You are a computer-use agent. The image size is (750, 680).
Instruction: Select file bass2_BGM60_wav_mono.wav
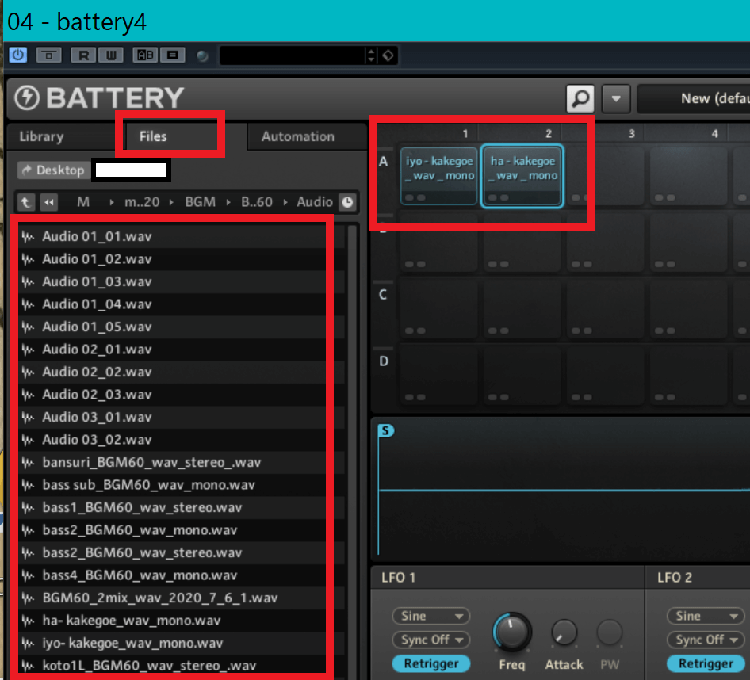pyautogui.click(x=182, y=530)
